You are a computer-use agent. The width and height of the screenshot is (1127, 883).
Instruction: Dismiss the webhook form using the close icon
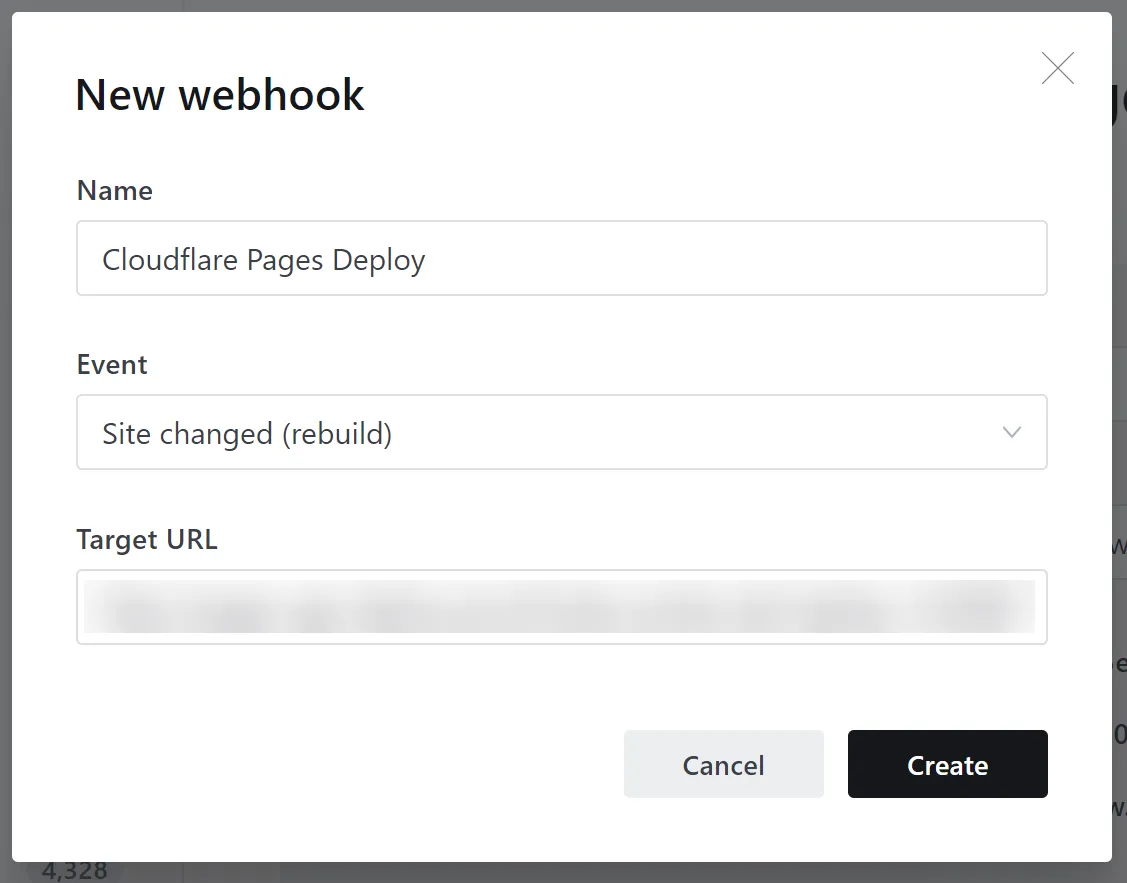coord(1057,68)
